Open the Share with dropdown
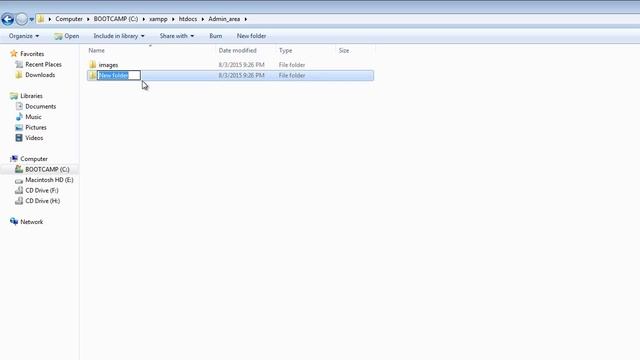This screenshot has width=640, height=360. click(177, 36)
